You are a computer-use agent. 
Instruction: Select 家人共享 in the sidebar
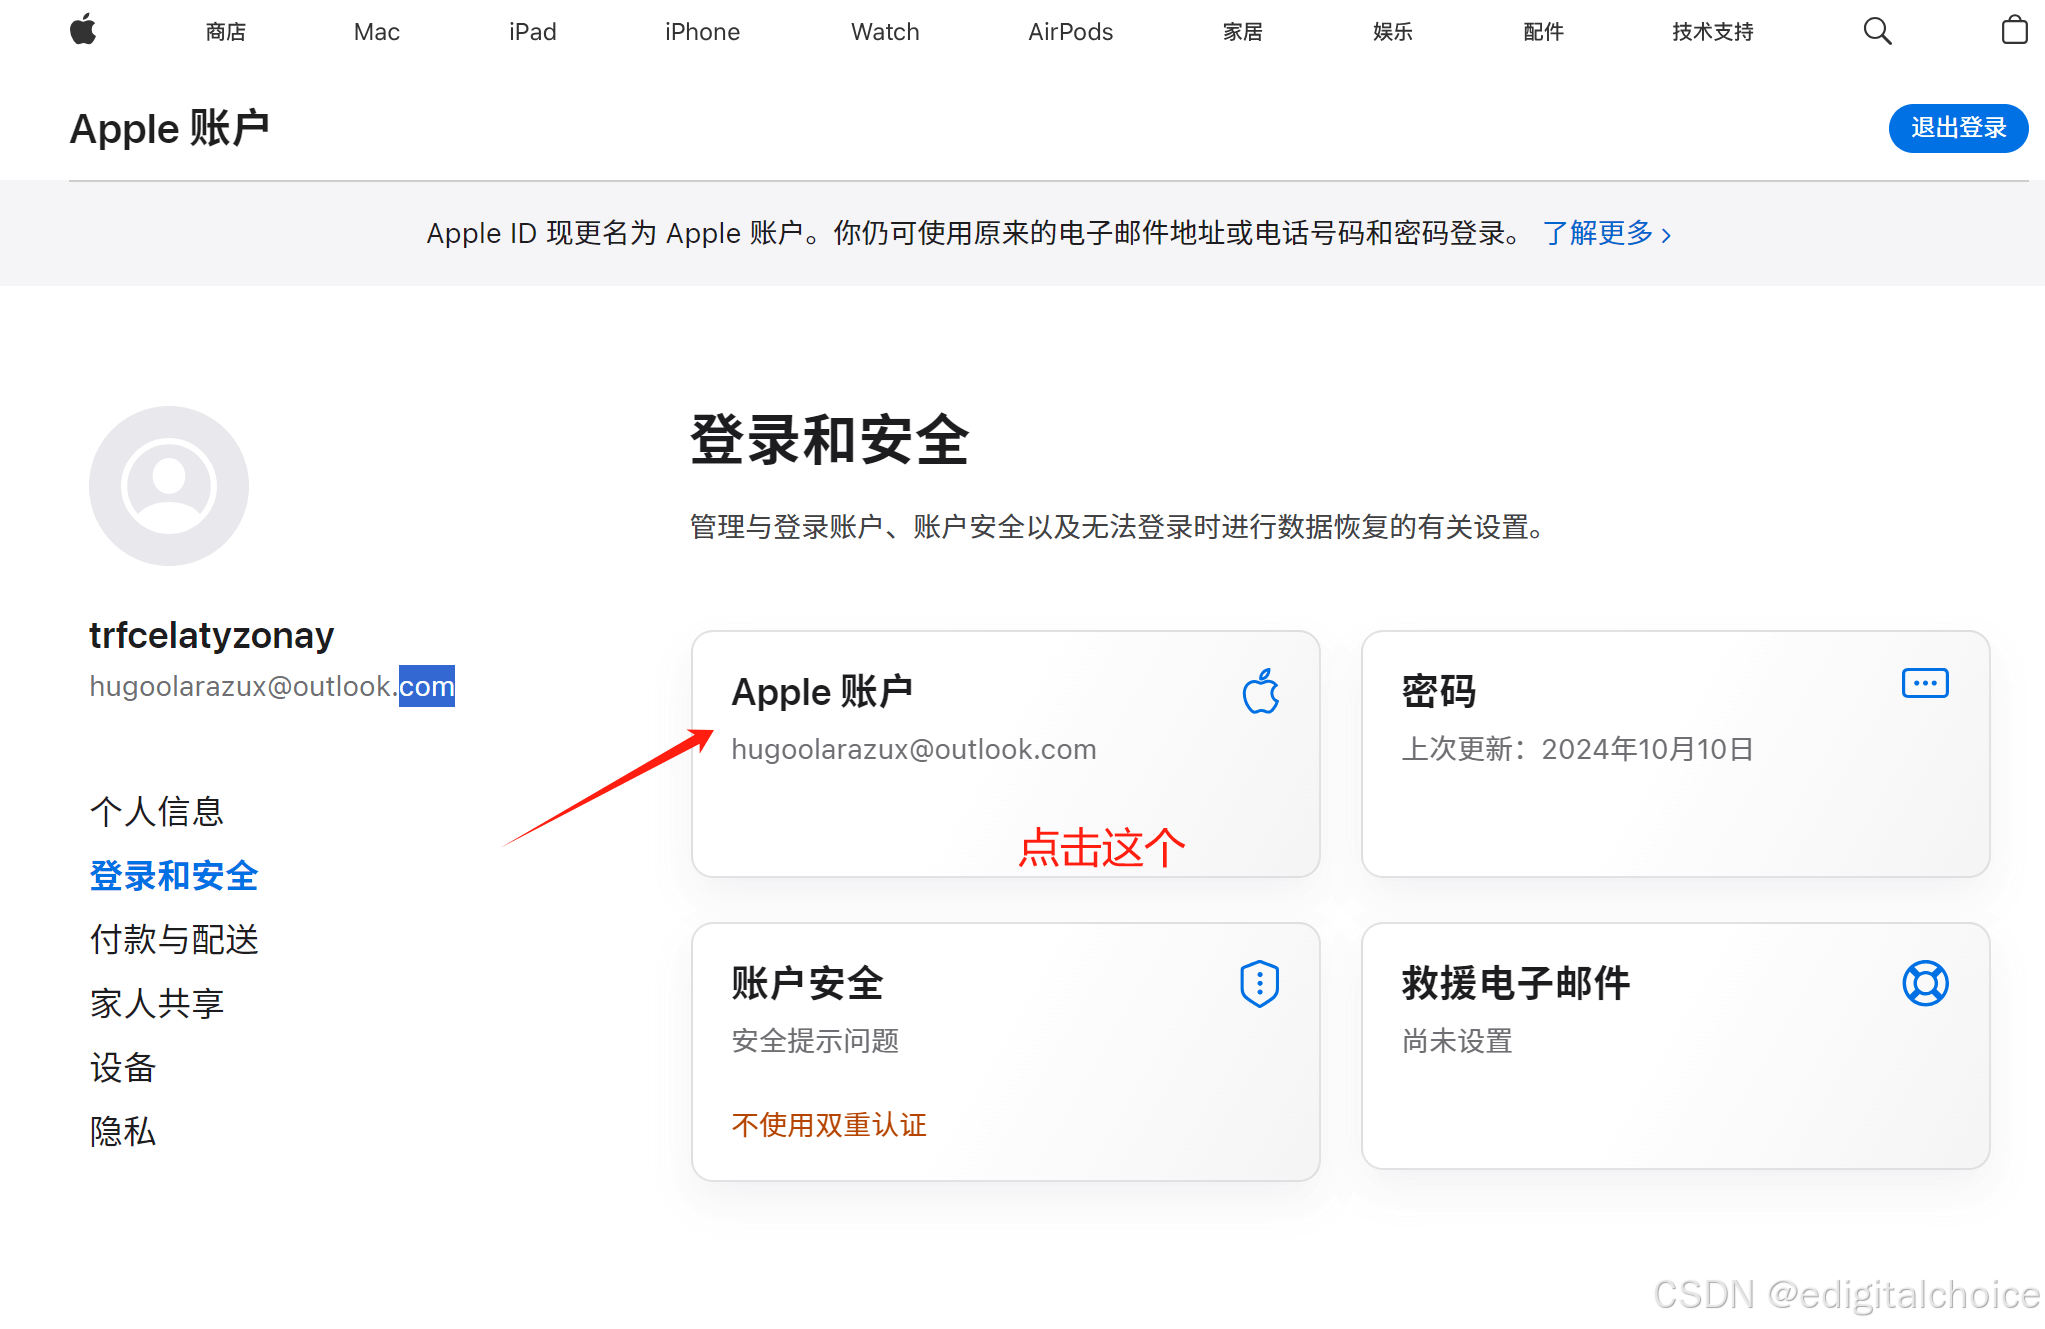(157, 1003)
